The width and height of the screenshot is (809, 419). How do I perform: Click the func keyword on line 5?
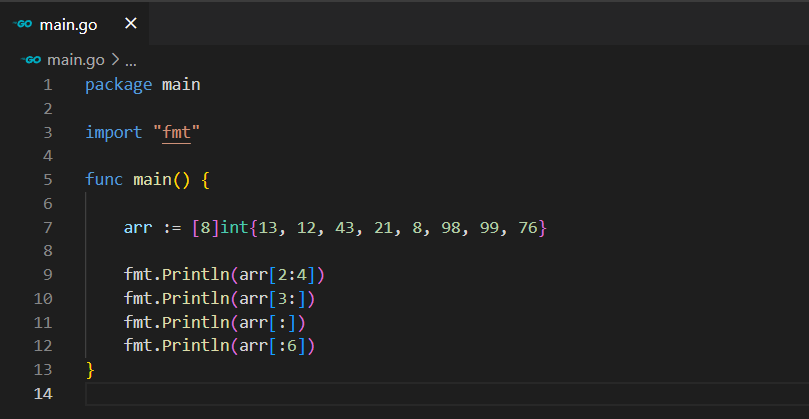pos(104,180)
